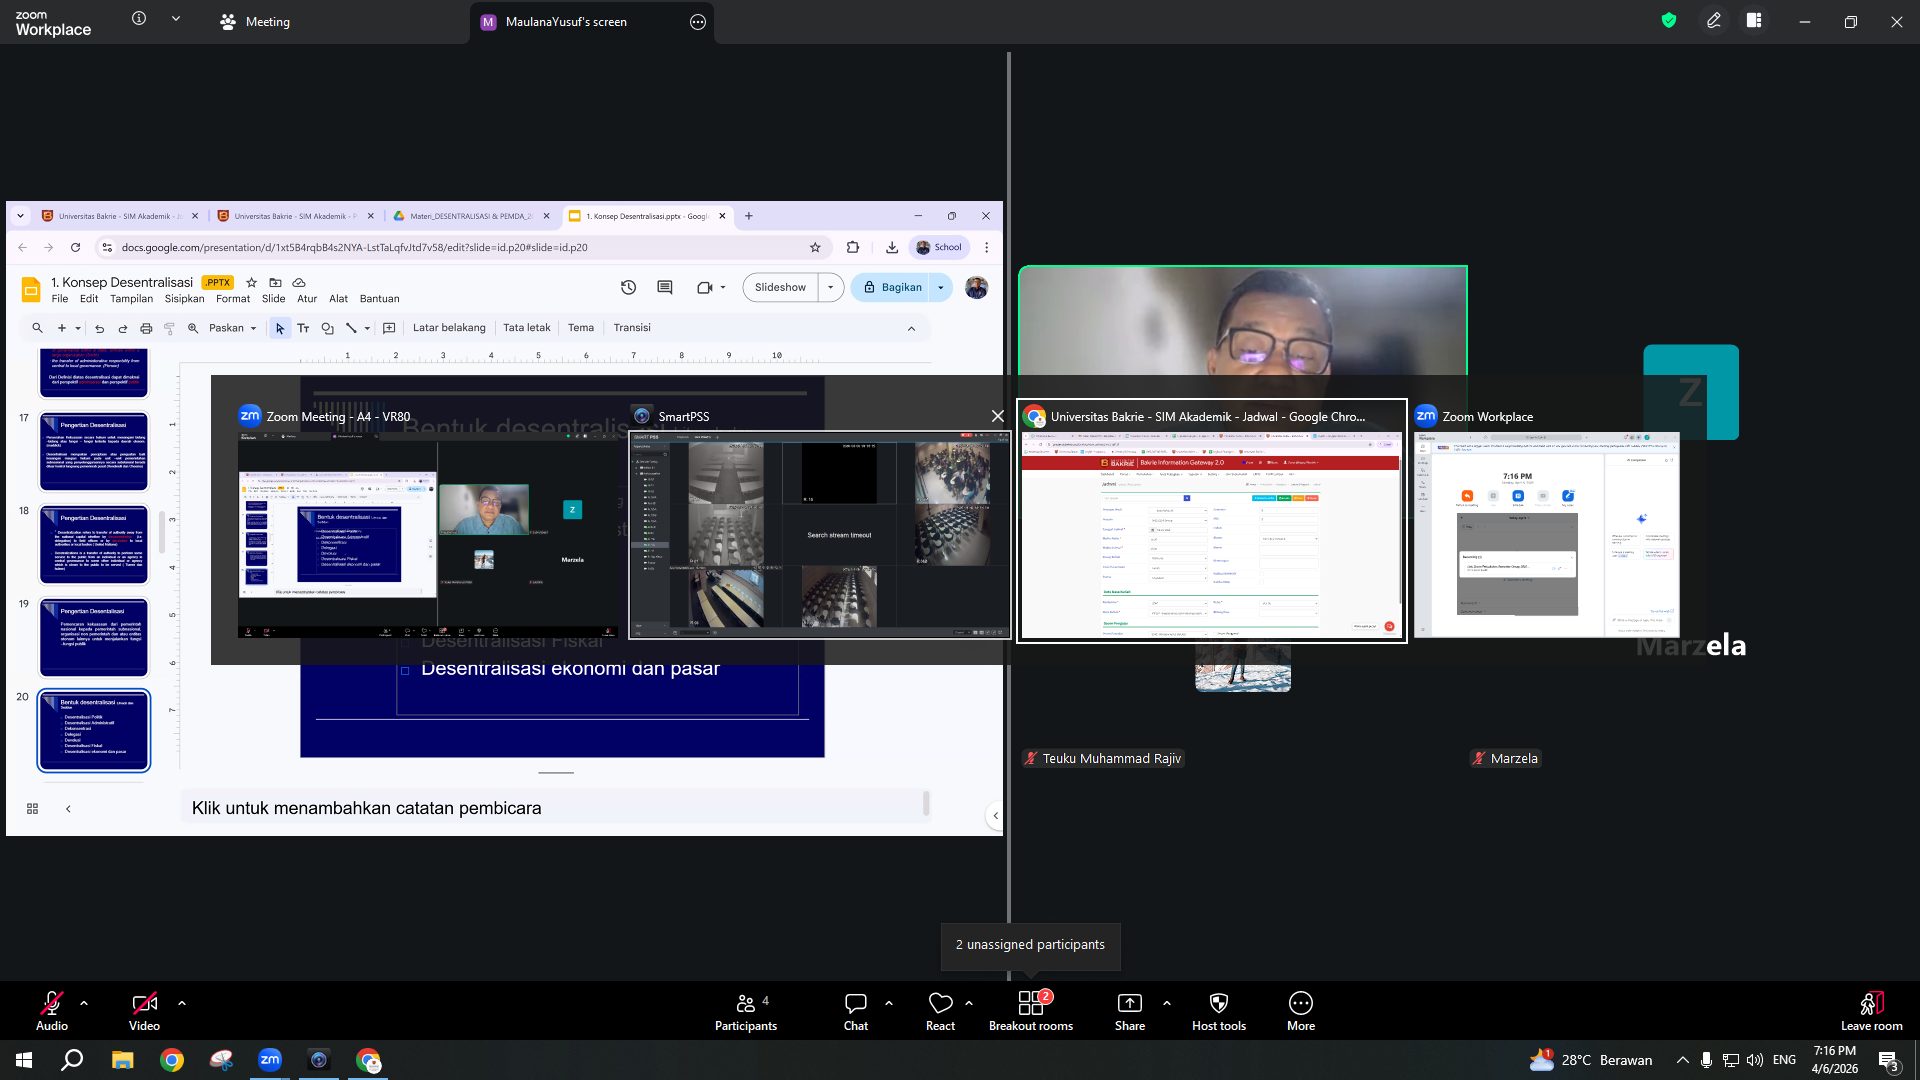This screenshot has height=1080, width=1920.
Task: Open the annotate pencil tool in Zoom
Action: coord(1714,20)
